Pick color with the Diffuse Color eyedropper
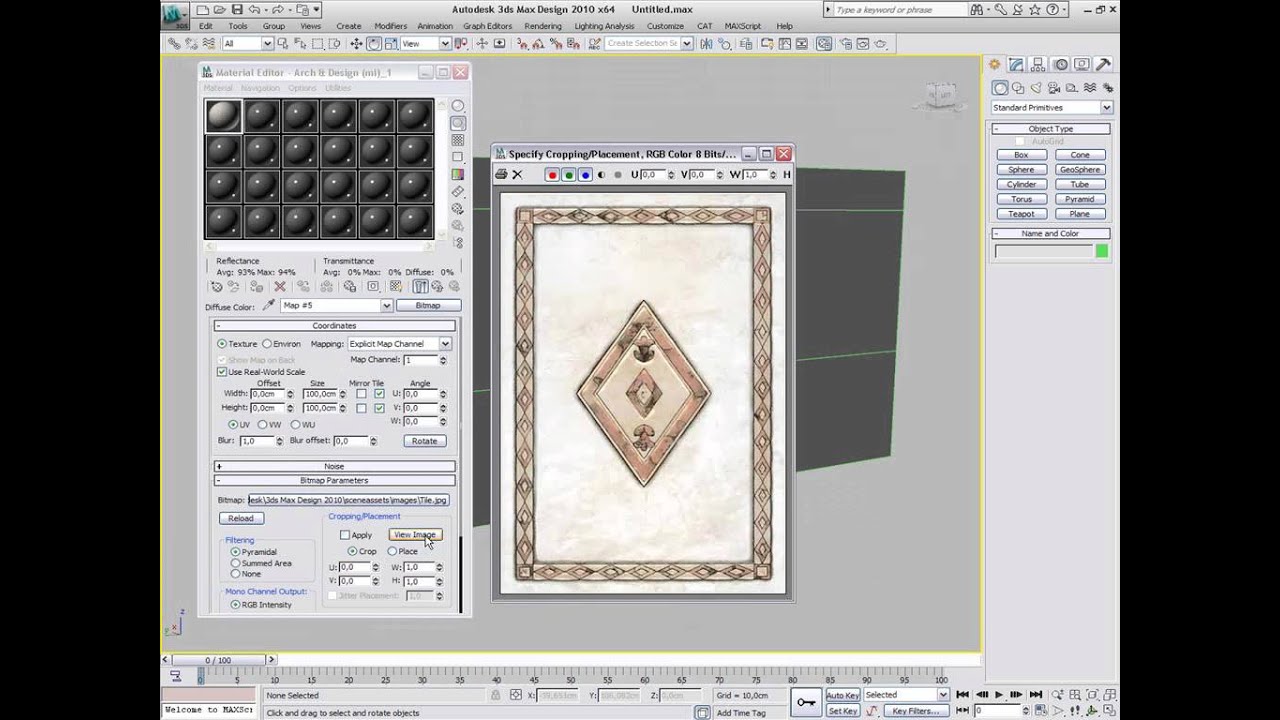The image size is (1280, 720). pos(269,306)
